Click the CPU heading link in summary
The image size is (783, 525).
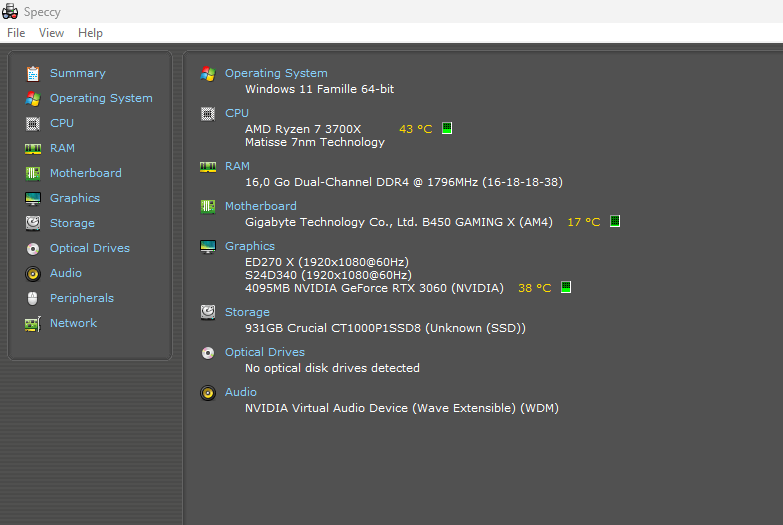point(237,113)
